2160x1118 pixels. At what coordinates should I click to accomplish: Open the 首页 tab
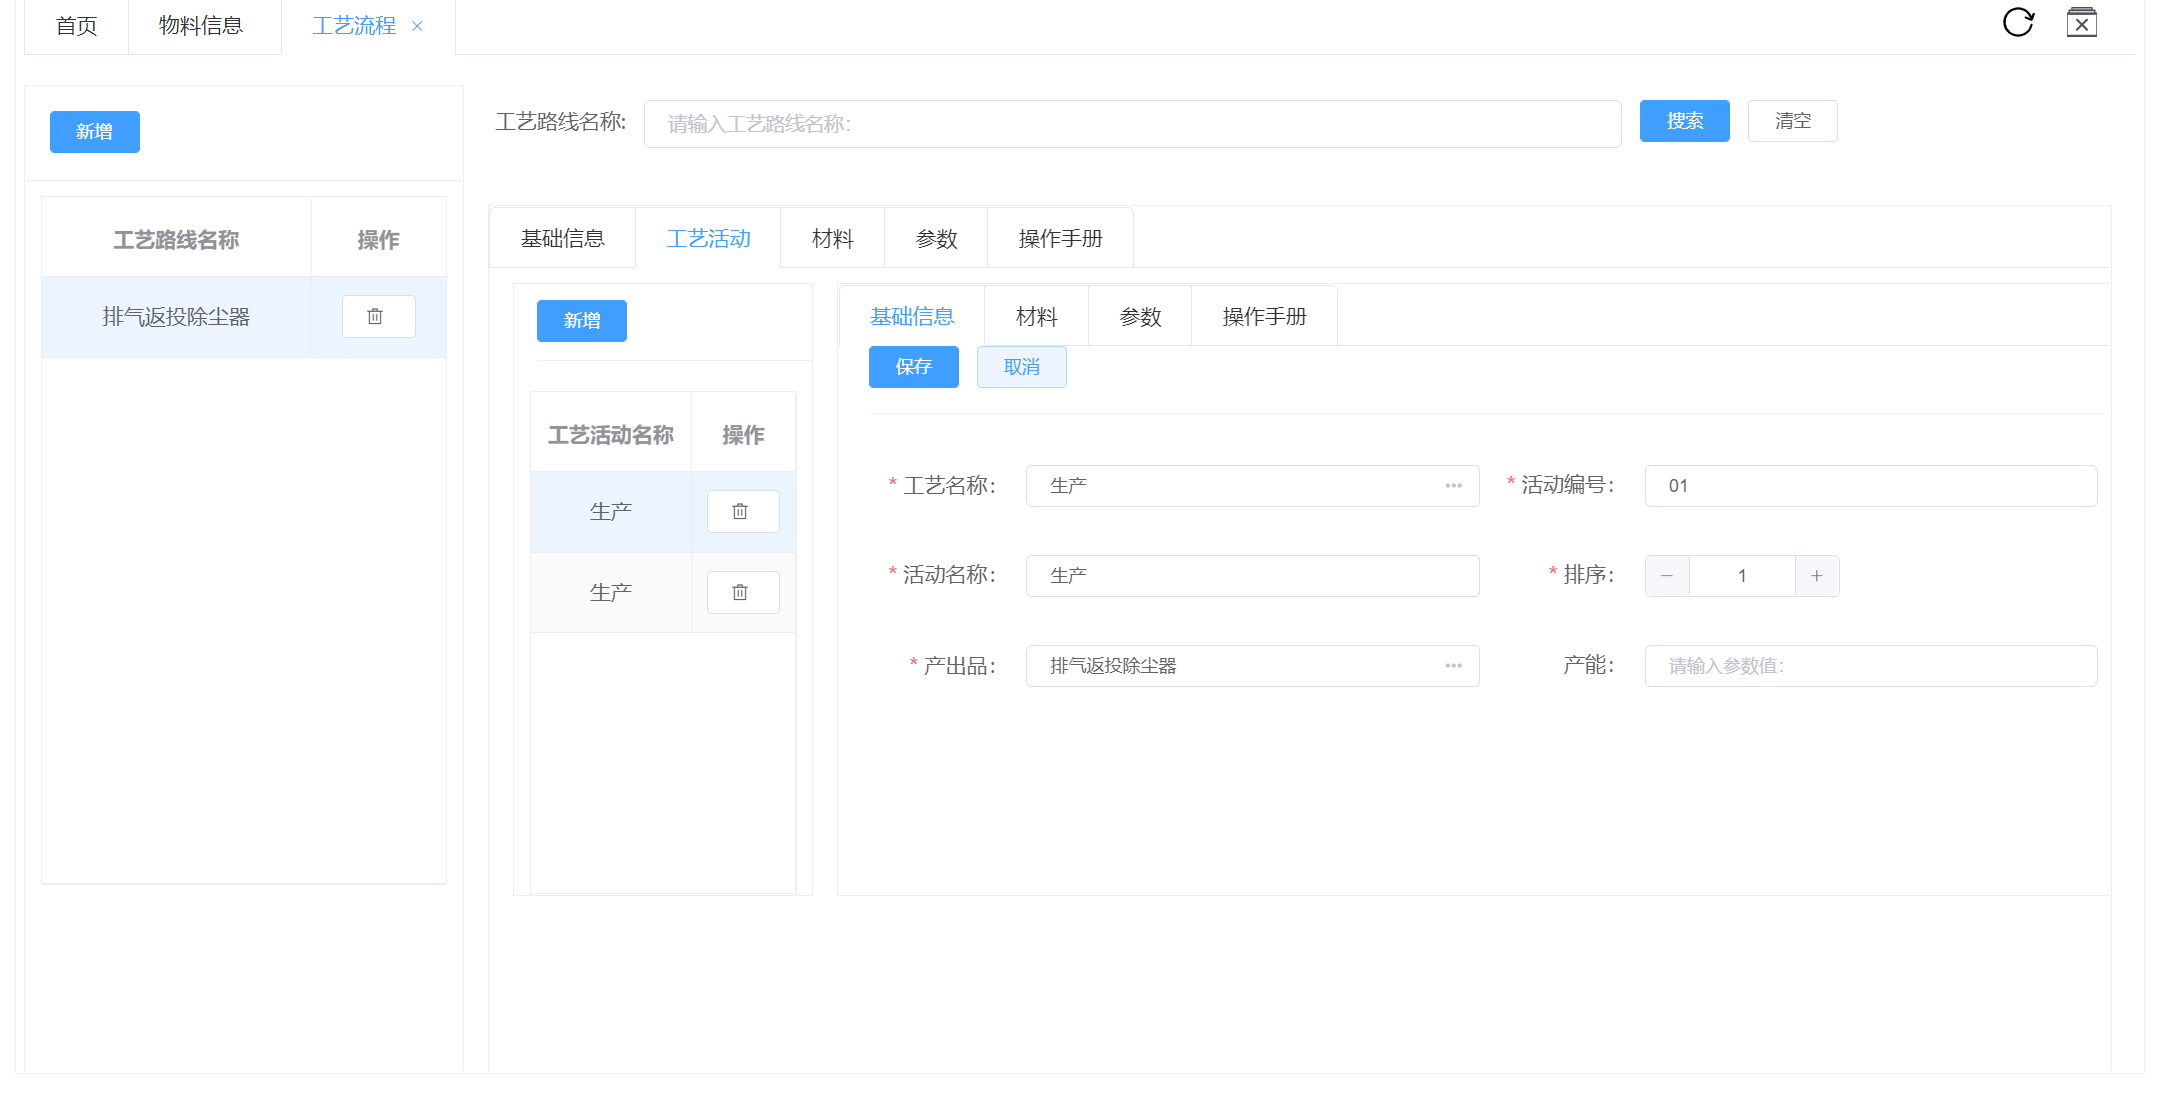point(76,26)
